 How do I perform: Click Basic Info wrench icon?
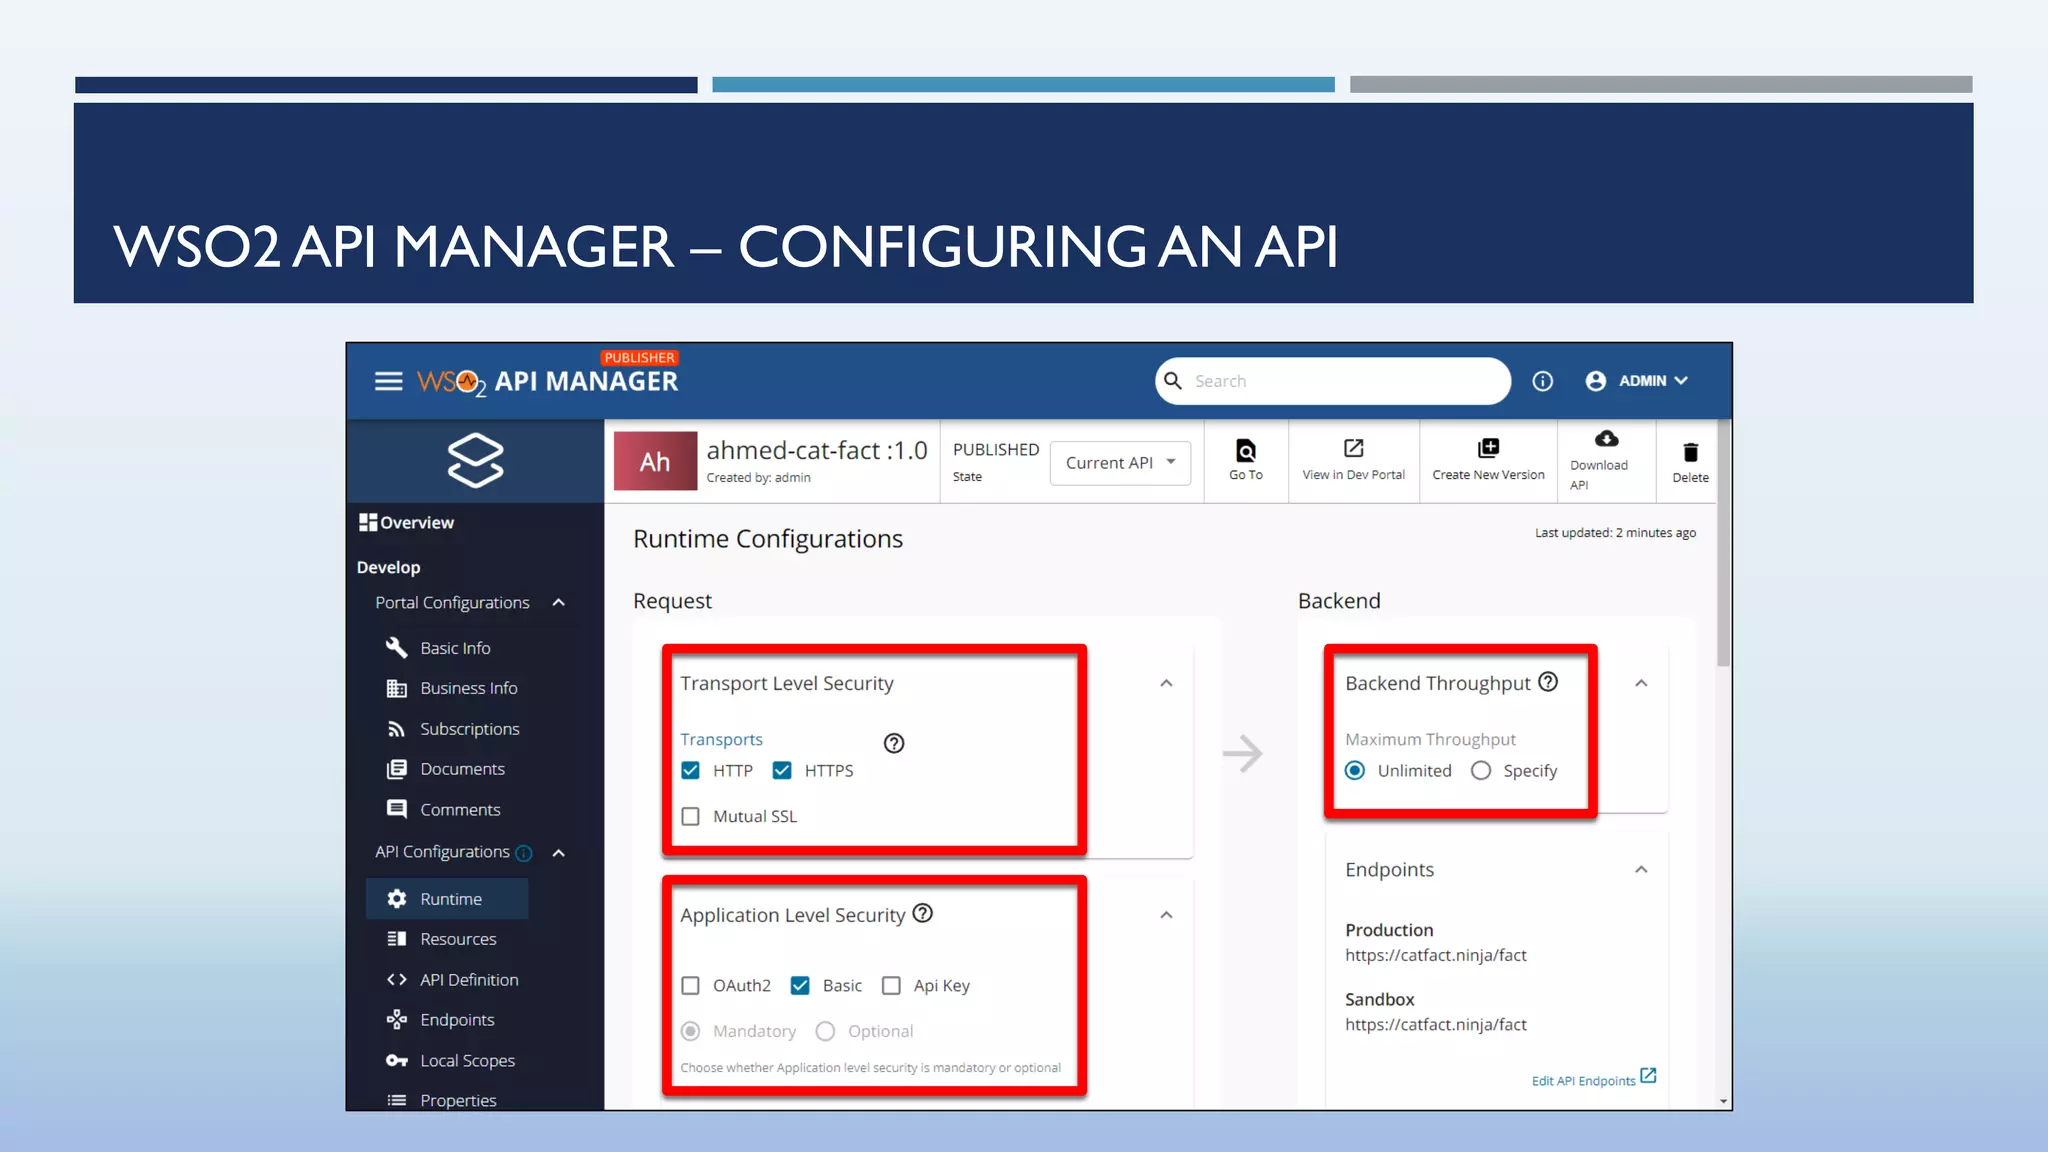pyautogui.click(x=396, y=647)
